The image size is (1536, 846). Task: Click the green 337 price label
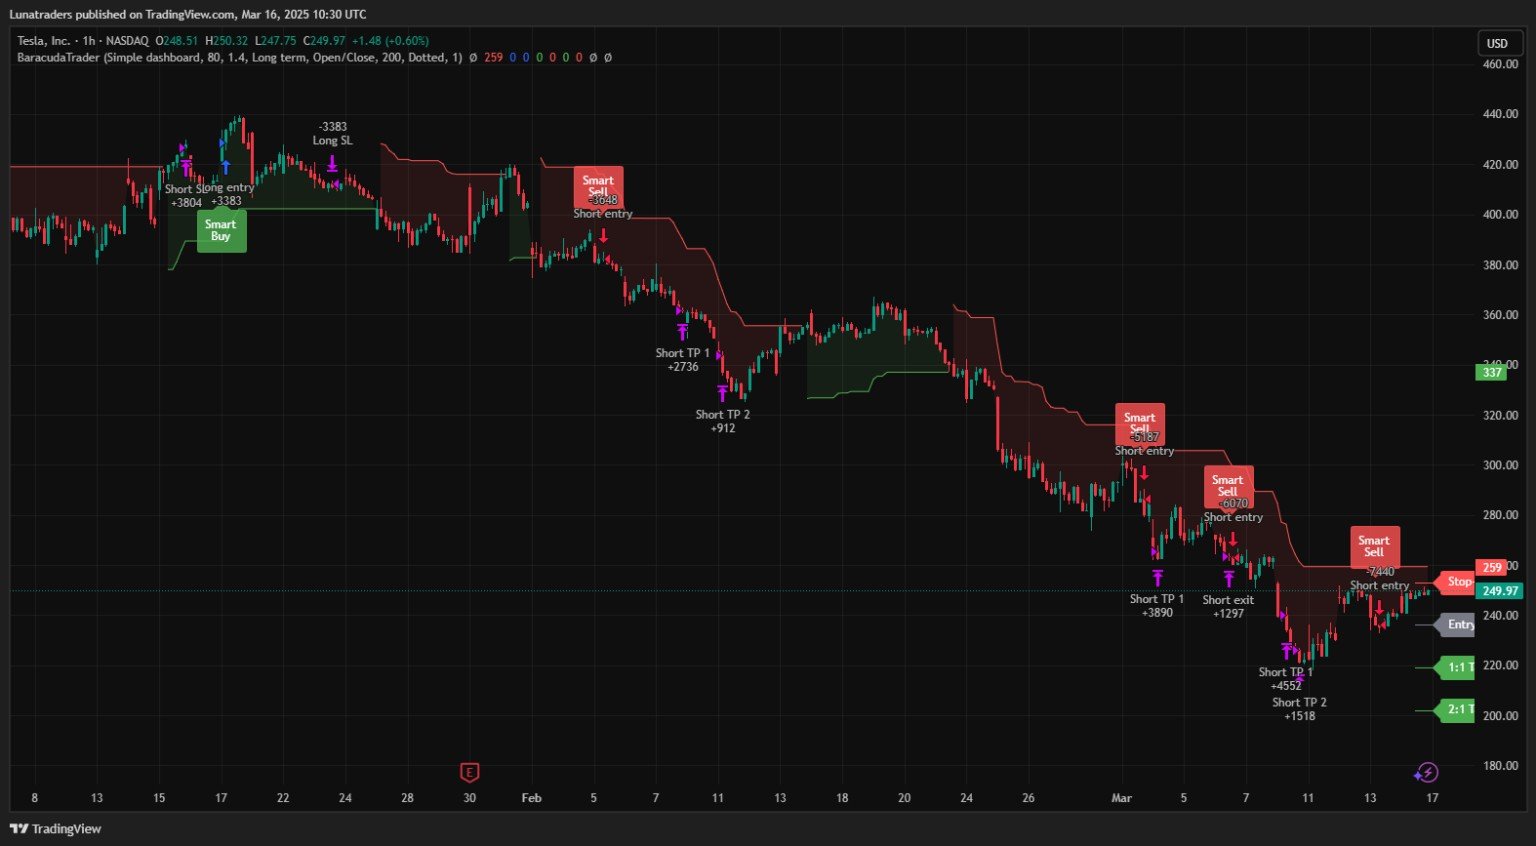pyautogui.click(x=1491, y=373)
